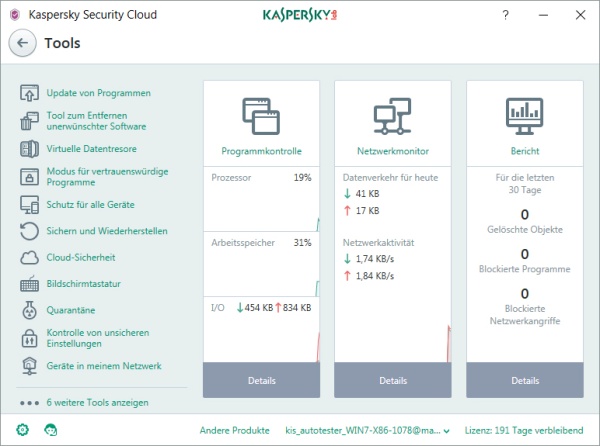
Task: Launch the Bildschirmtastatur link
Action: click(84, 284)
